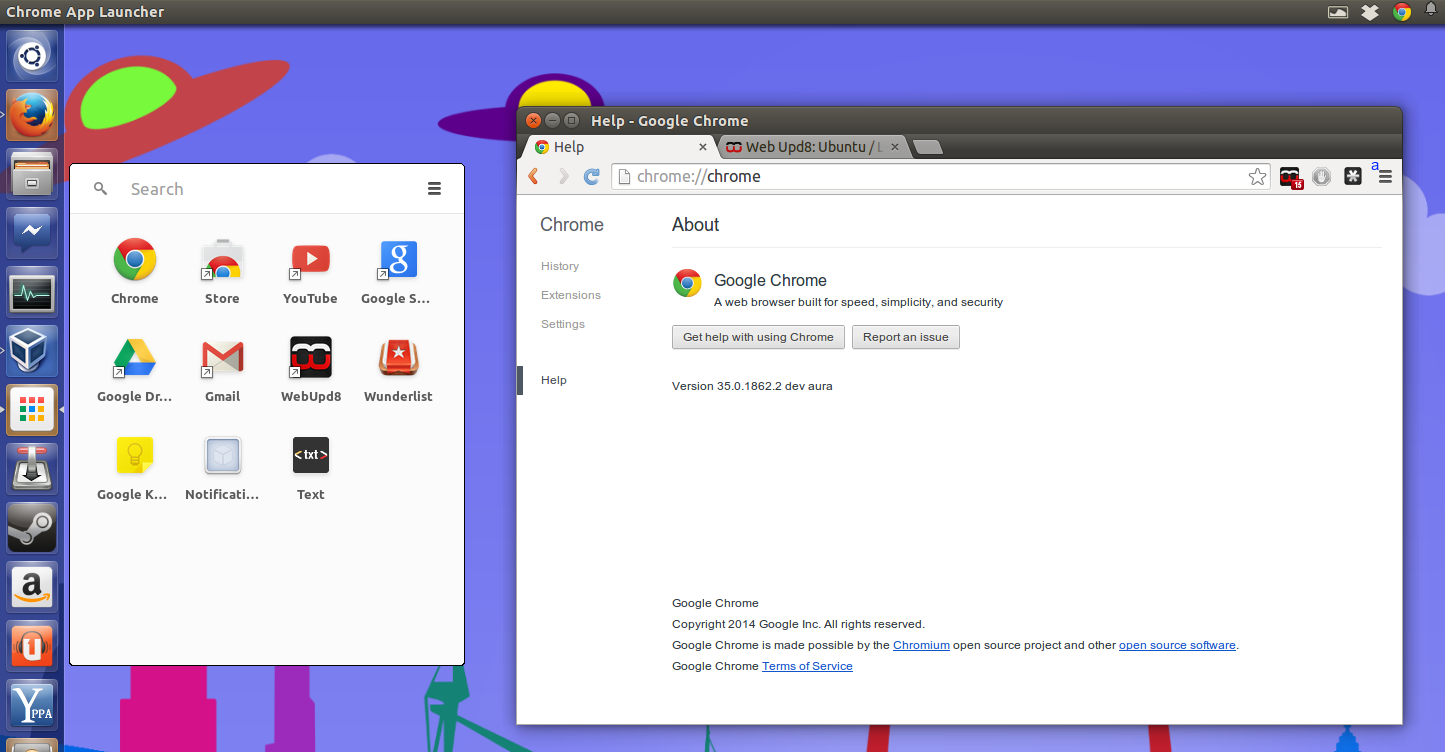Launch VirtualBox from the Unity launcher
This screenshot has width=1445, height=752.
tap(32, 351)
